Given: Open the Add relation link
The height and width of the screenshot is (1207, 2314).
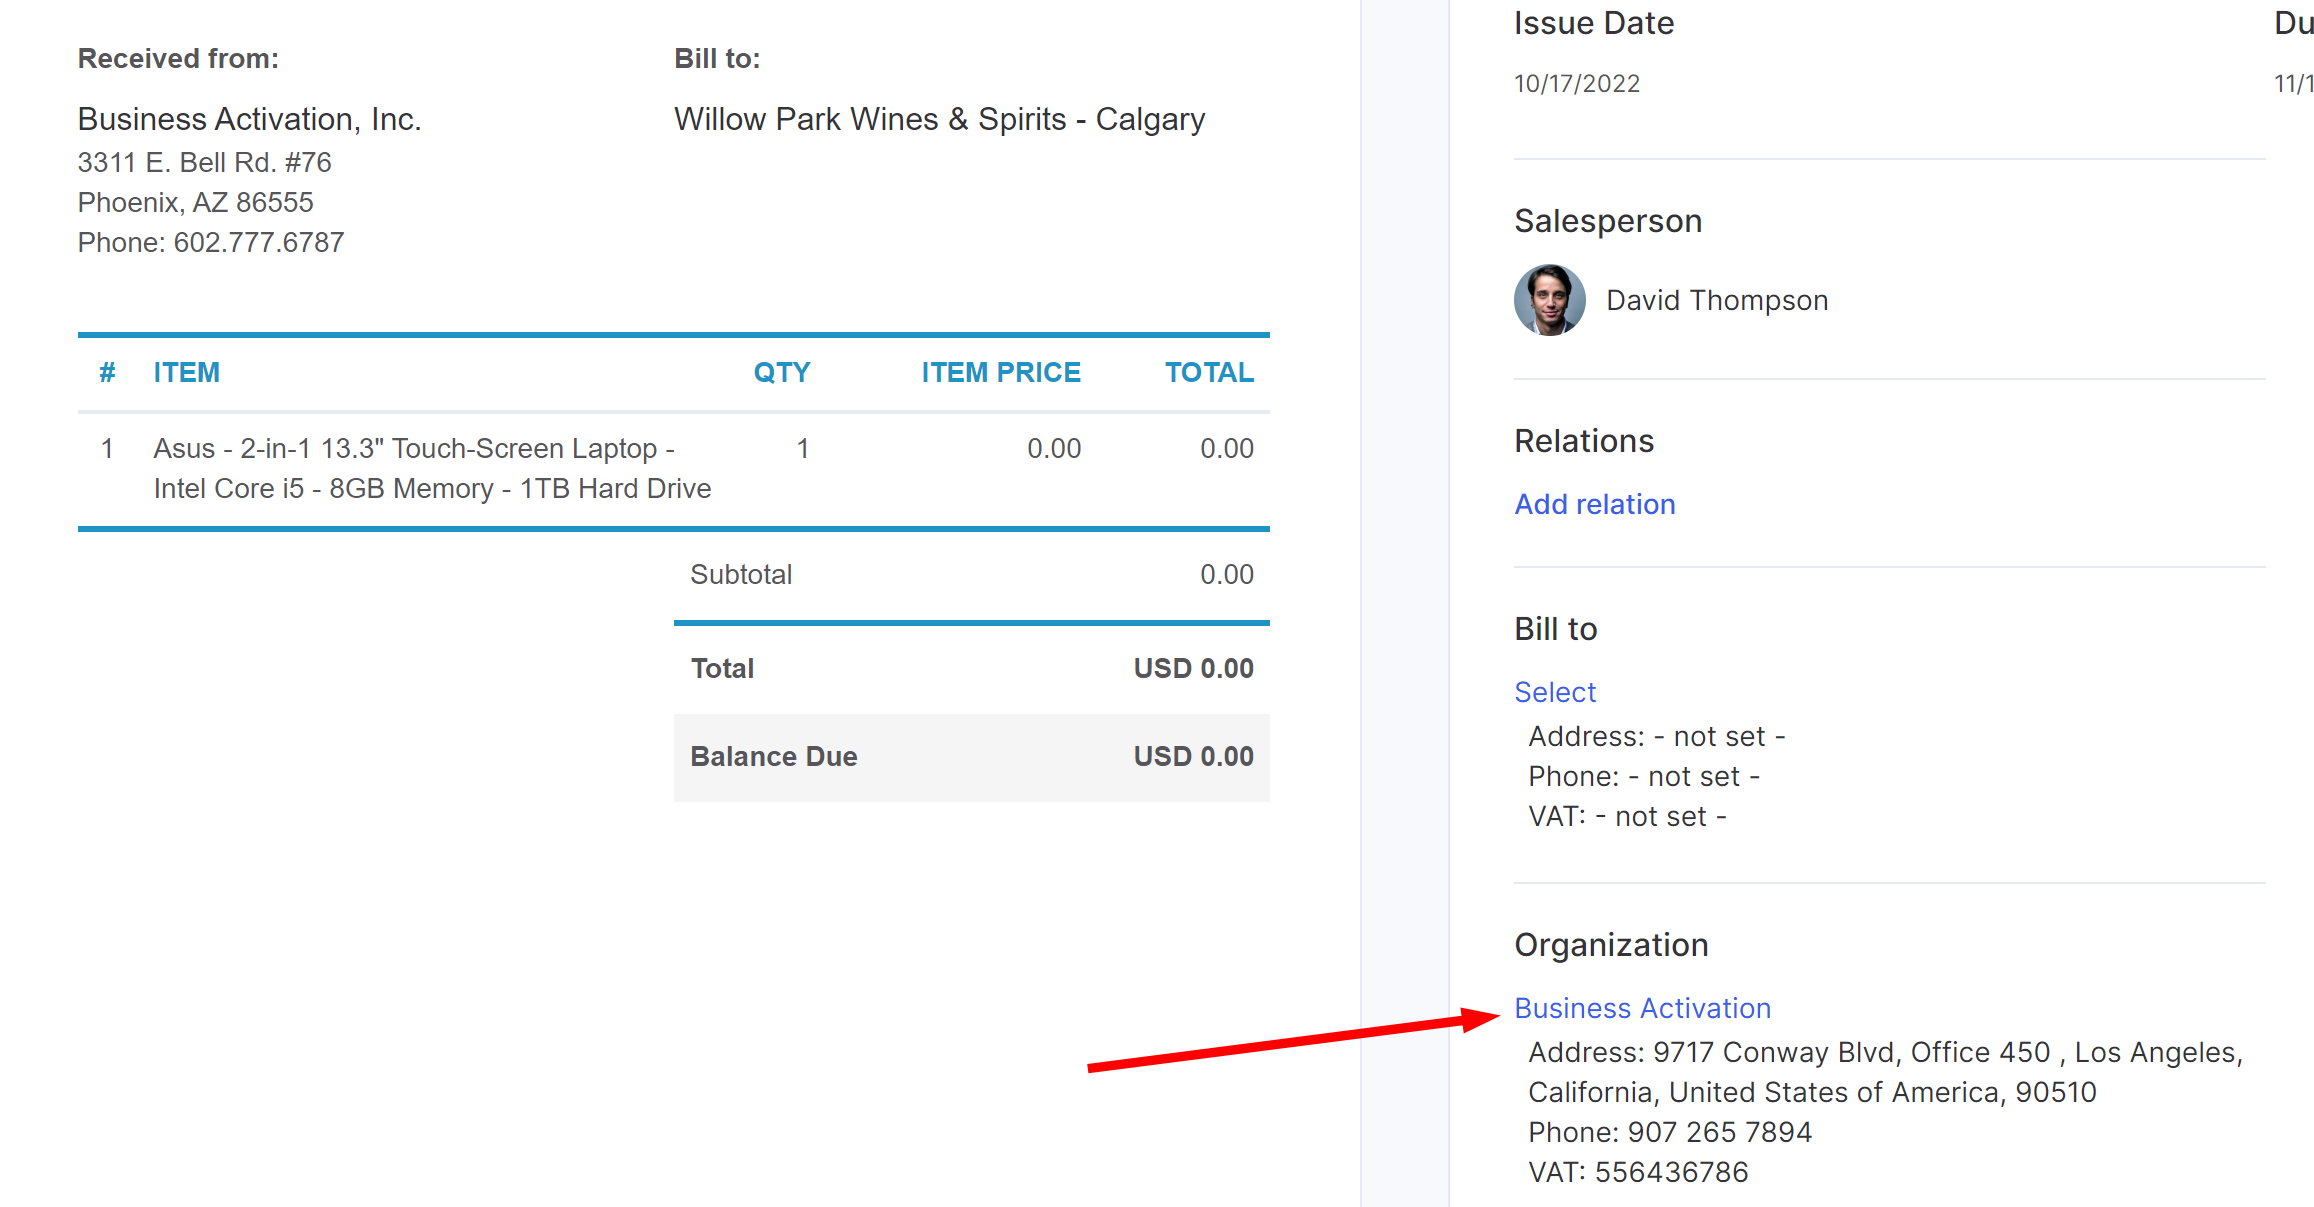Looking at the screenshot, I should 1594,504.
